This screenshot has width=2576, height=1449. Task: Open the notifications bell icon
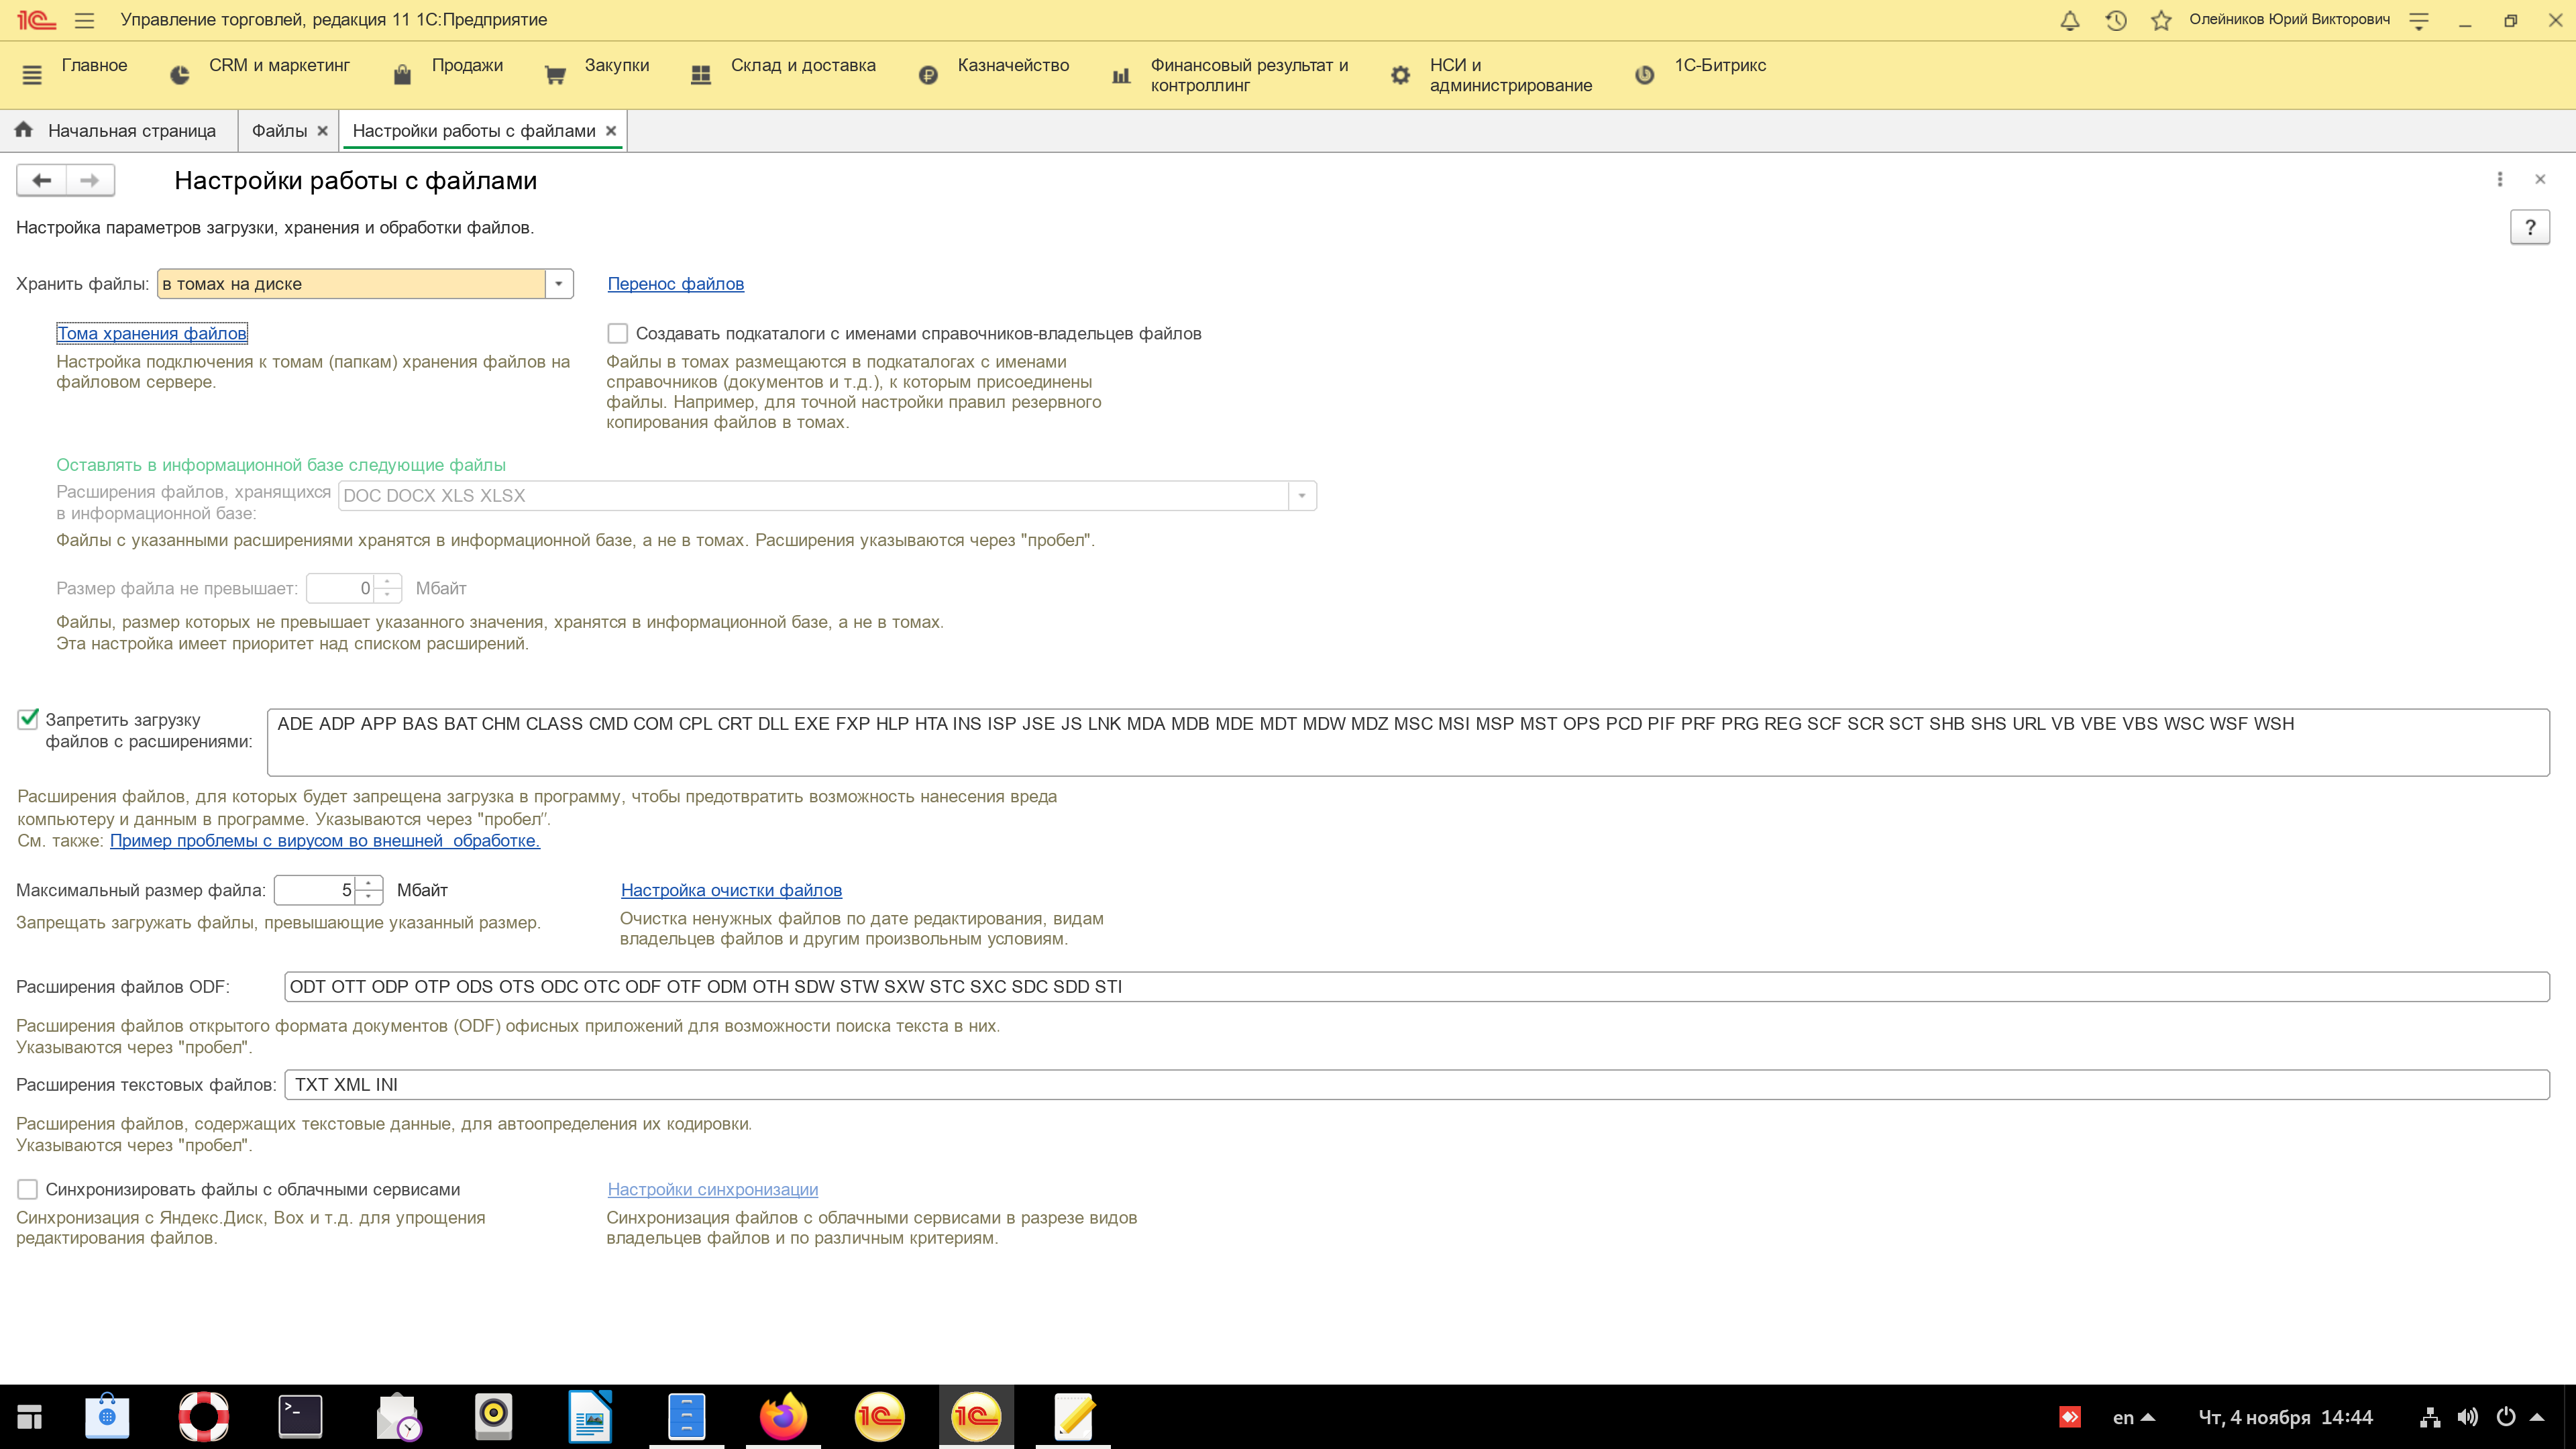(x=2070, y=20)
